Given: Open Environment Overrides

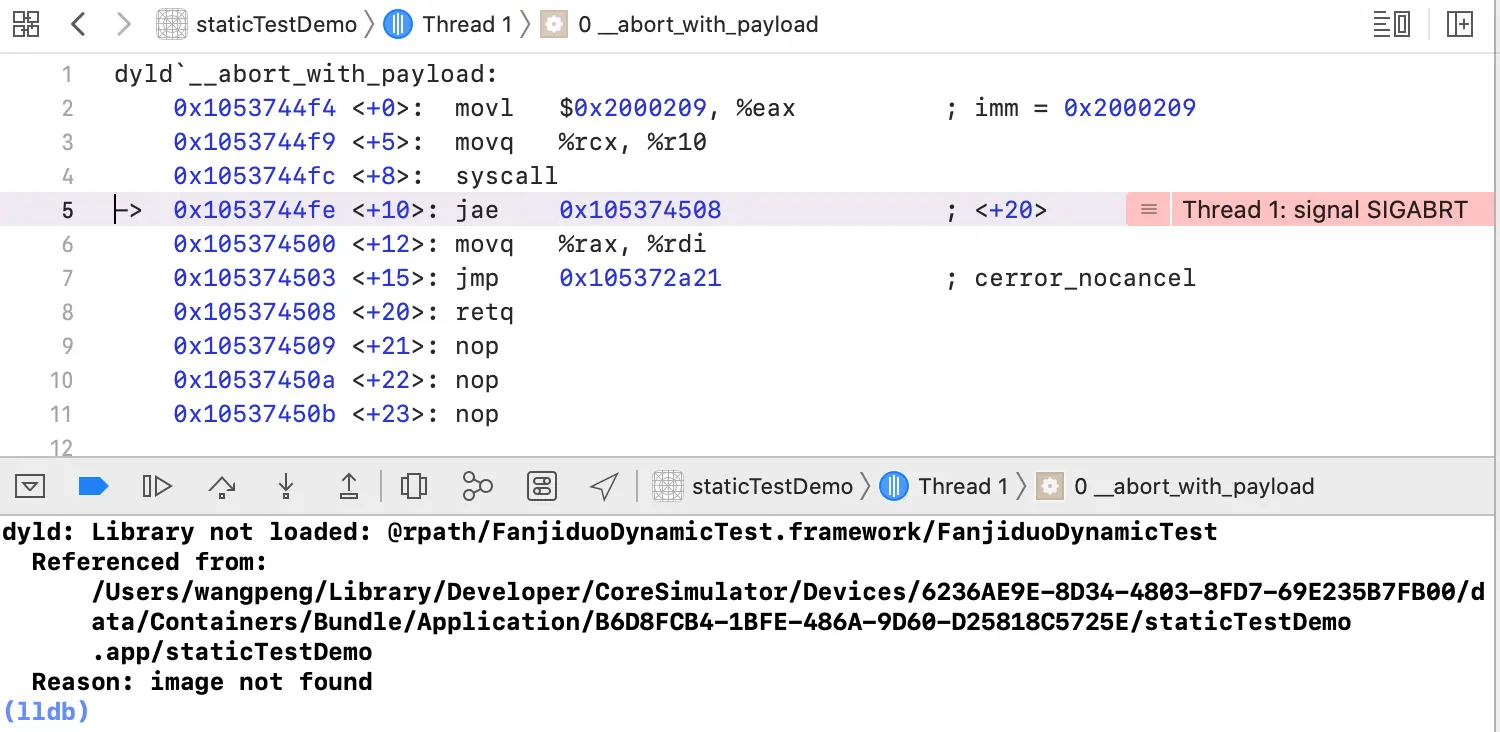Looking at the screenshot, I should click(x=542, y=487).
